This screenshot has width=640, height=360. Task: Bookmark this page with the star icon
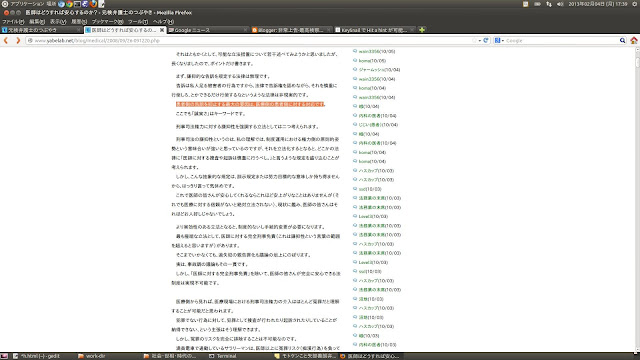tap(474, 41)
